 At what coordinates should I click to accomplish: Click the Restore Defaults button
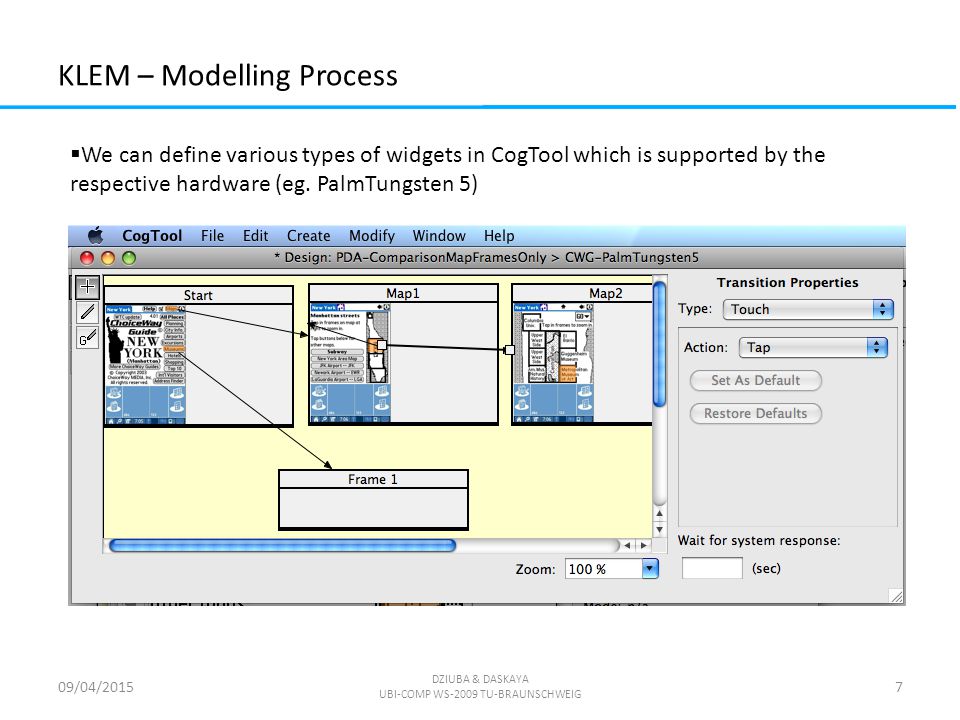(x=756, y=413)
